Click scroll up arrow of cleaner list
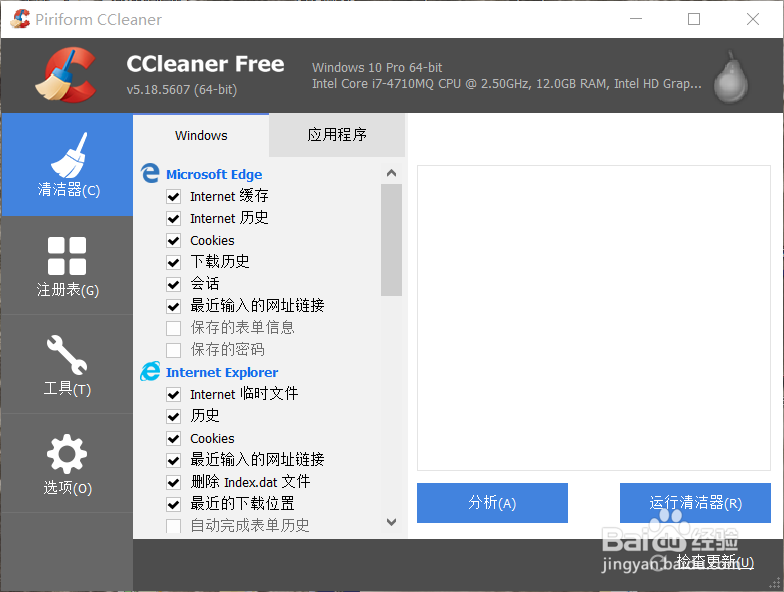The height and width of the screenshot is (592, 784). [392, 173]
